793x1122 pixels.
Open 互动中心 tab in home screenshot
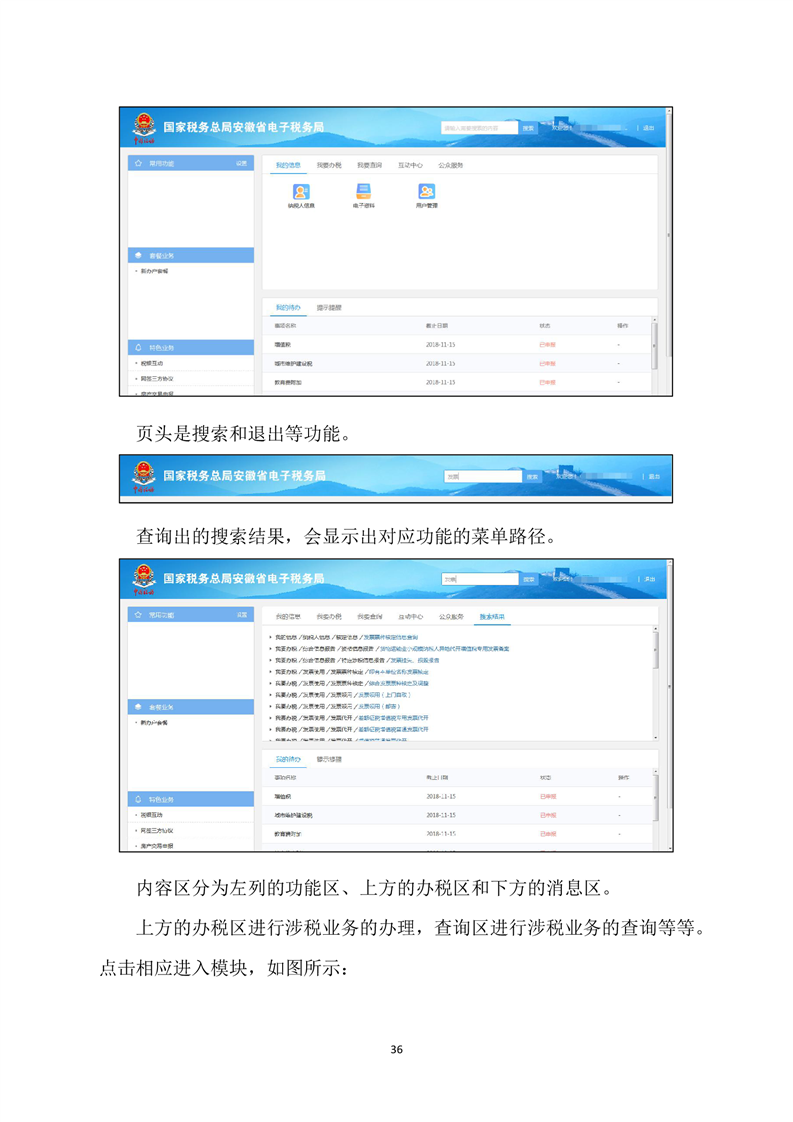point(410,165)
